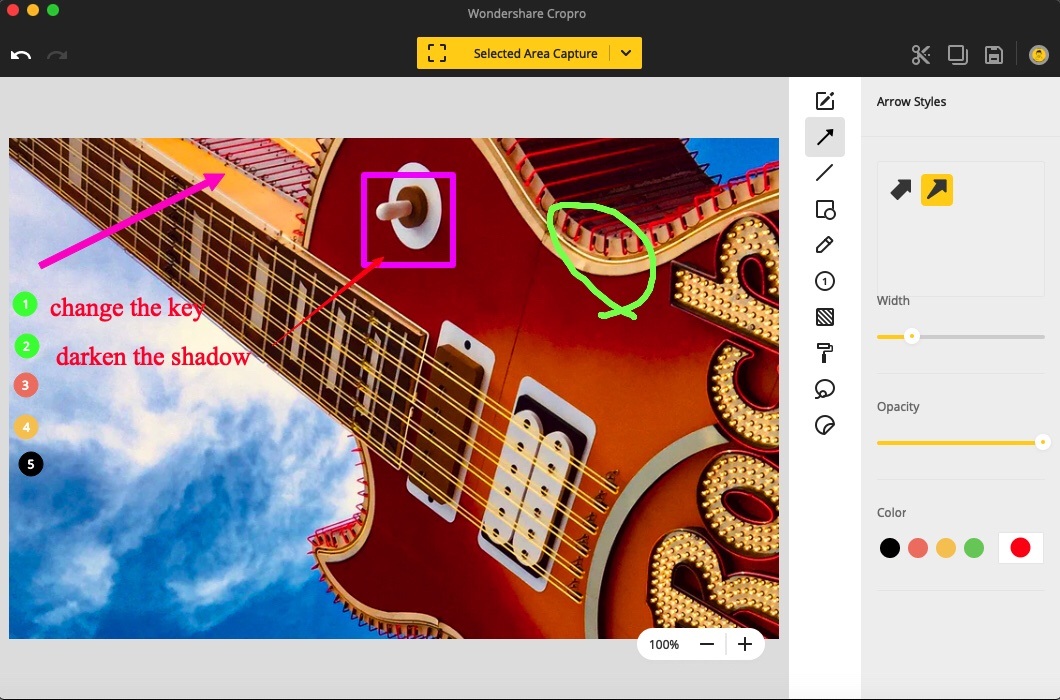
Task: Select the Mosaic blur tool
Action: pos(824,316)
